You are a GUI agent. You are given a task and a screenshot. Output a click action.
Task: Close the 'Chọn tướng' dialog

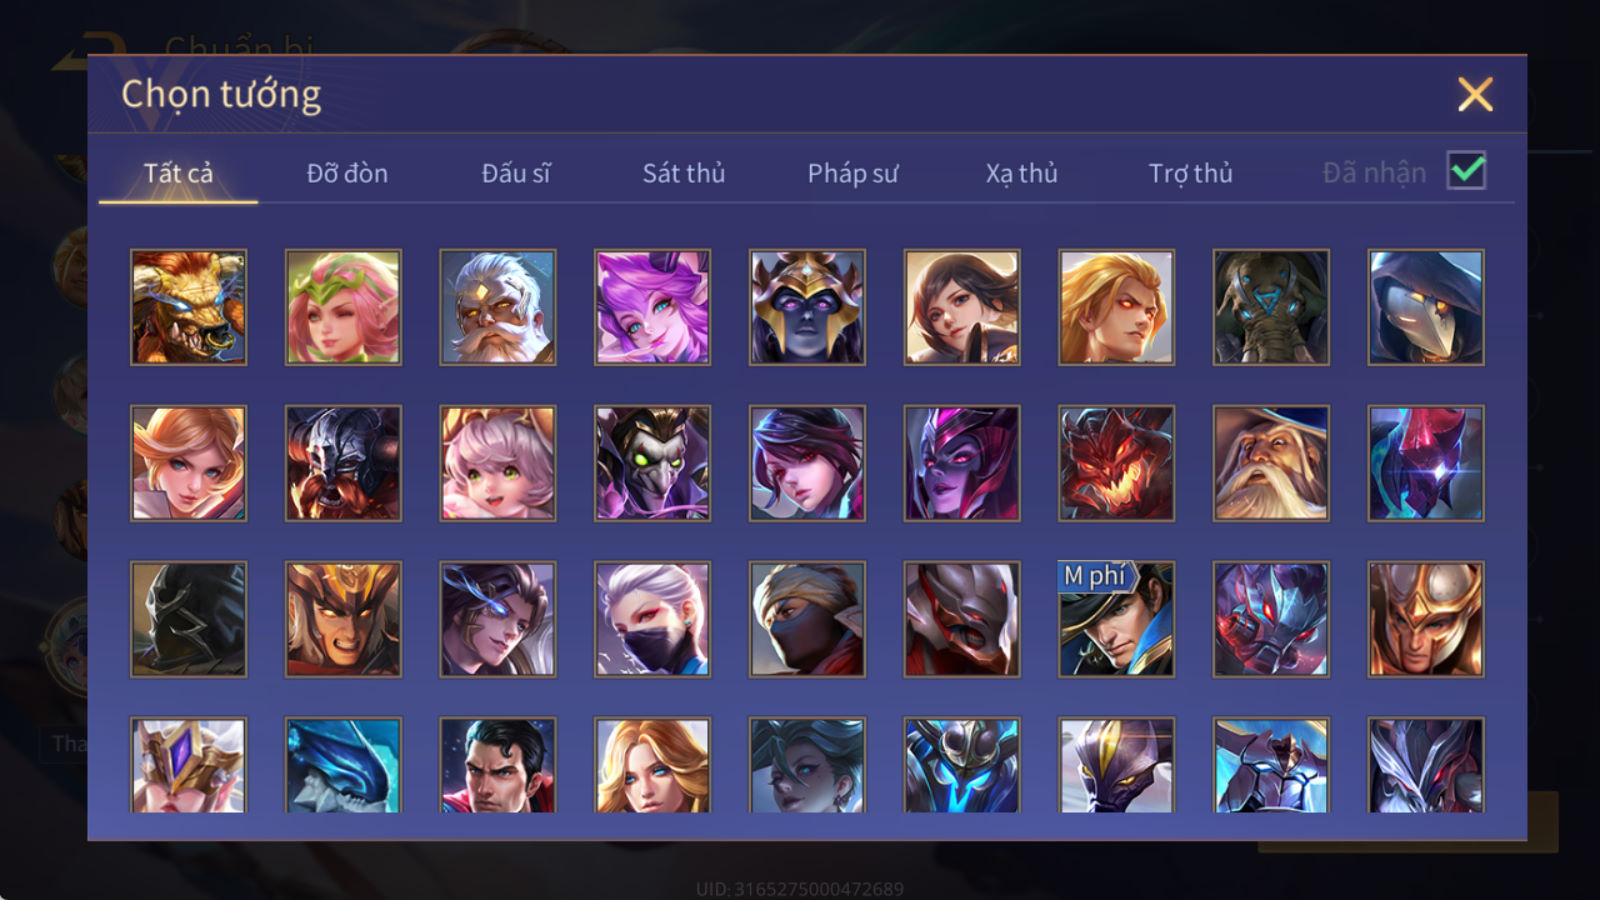(x=1475, y=95)
